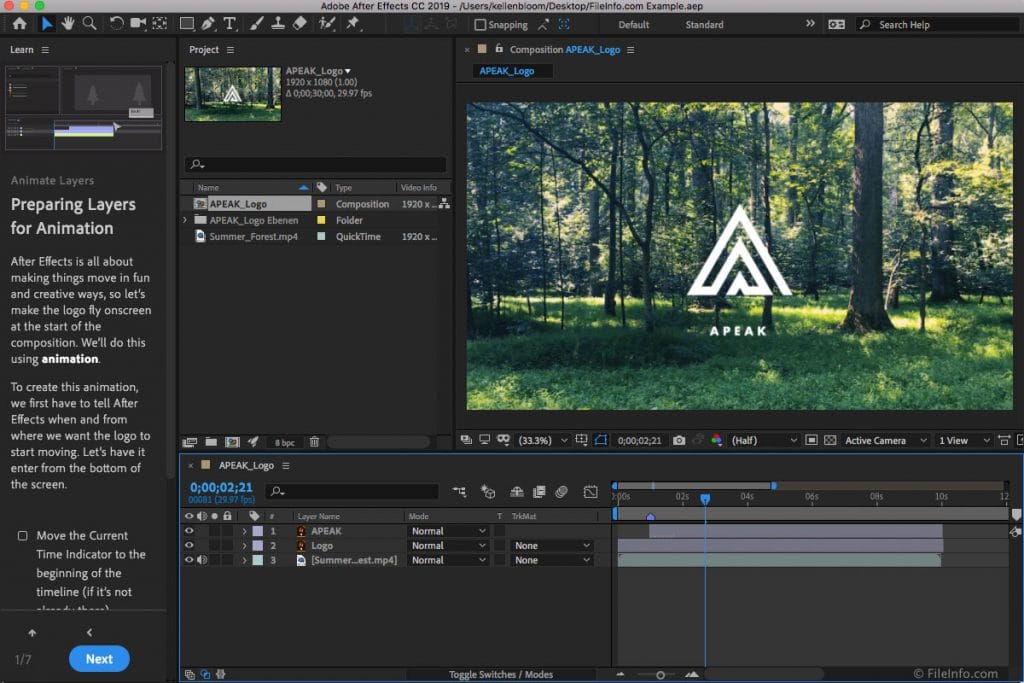Hide the APEAK layer
1024x683 pixels.
pyautogui.click(x=189, y=531)
